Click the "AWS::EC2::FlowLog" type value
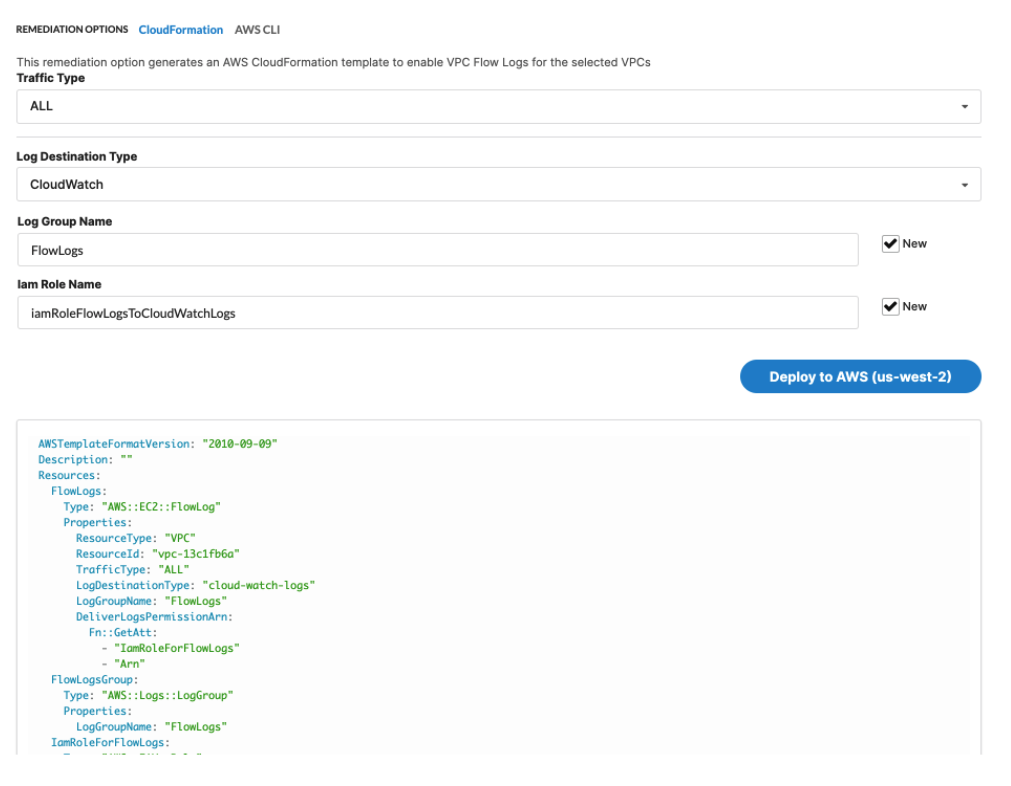This screenshot has width=1011, height=786. [x=160, y=506]
